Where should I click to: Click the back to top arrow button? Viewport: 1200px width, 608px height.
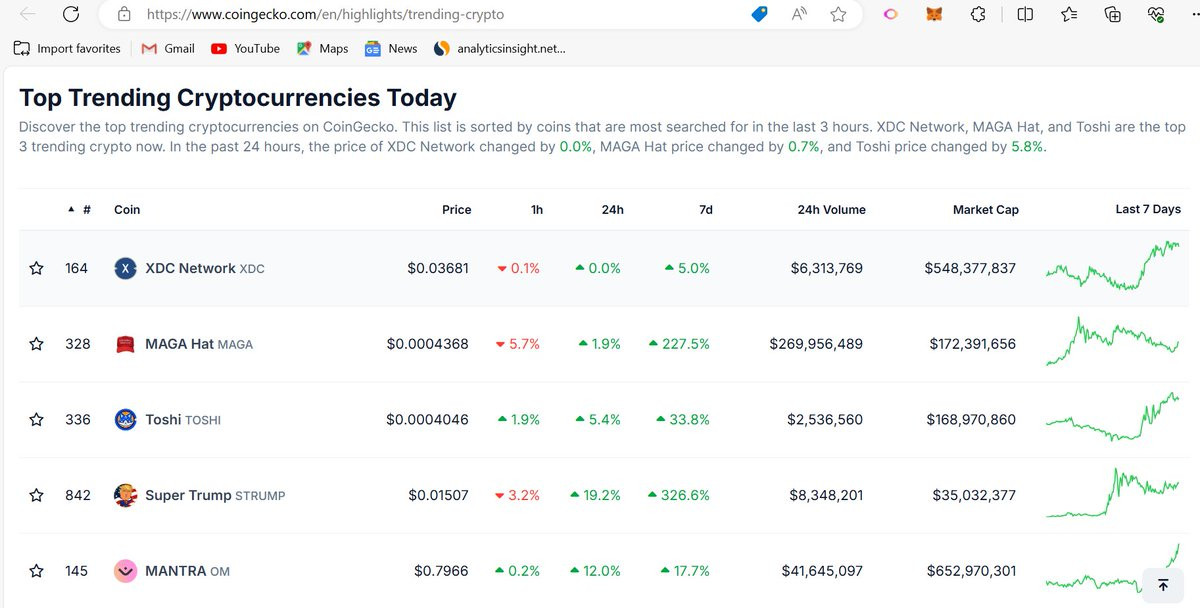[x=1163, y=584]
